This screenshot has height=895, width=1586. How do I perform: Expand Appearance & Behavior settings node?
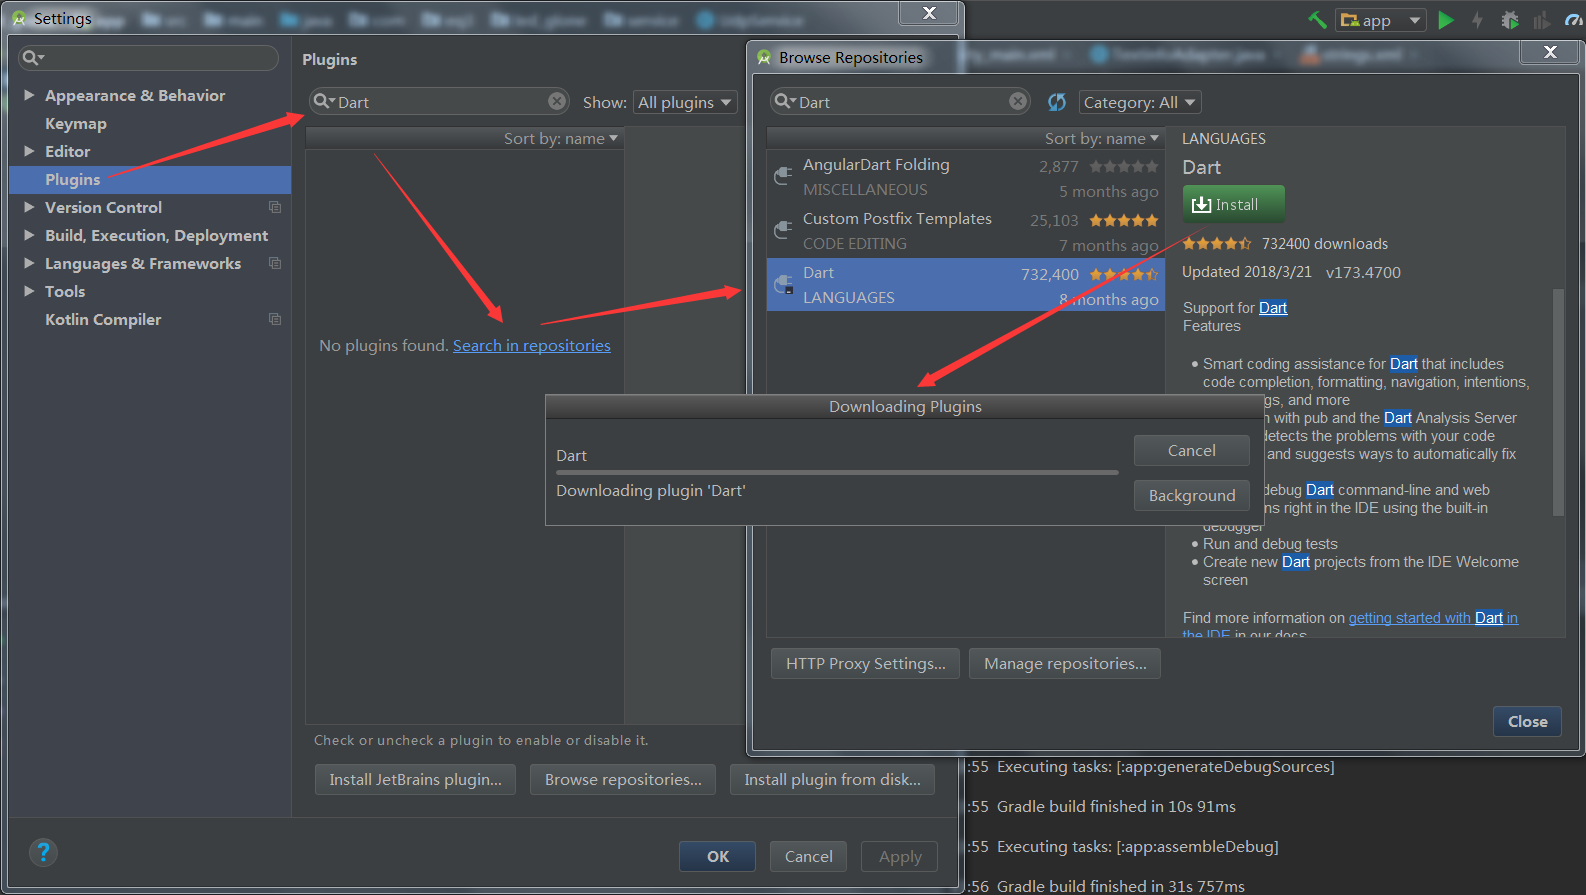[29, 95]
